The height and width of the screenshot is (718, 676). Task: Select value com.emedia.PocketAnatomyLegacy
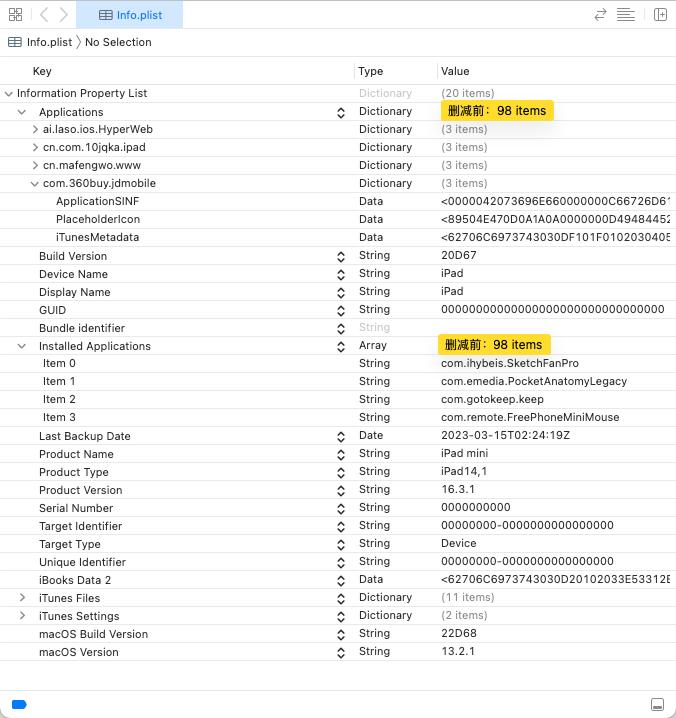coord(534,381)
